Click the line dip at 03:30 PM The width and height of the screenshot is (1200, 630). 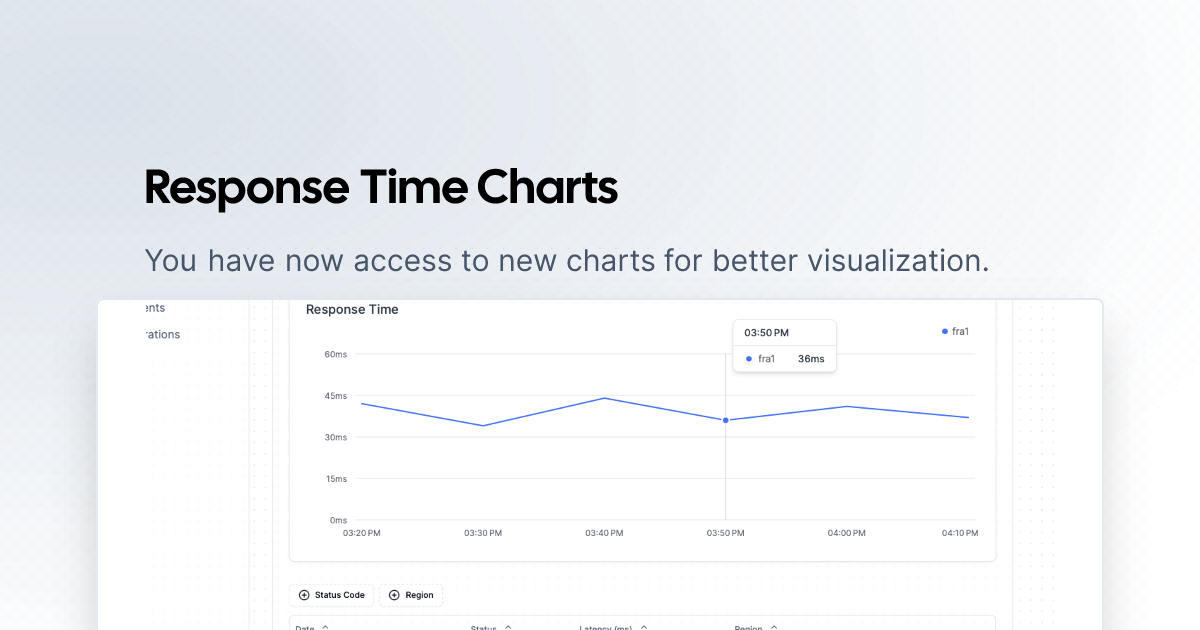point(483,425)
